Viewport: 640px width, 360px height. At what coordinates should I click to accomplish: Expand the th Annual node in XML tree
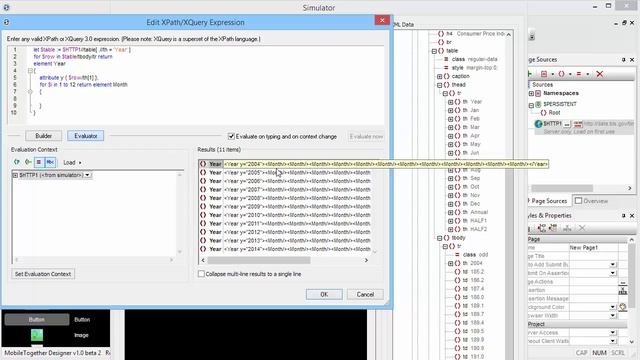(451, 212)
